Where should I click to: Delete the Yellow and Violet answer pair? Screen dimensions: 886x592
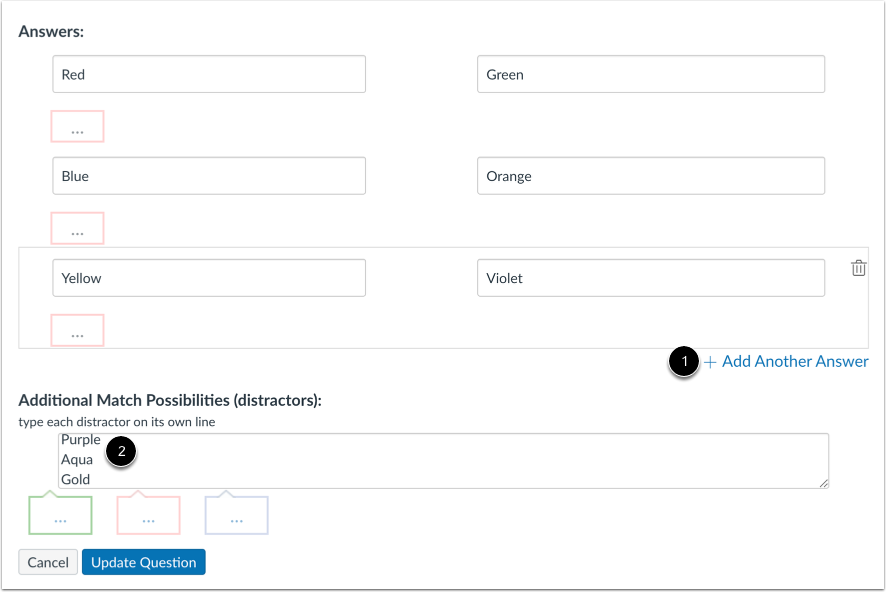point(858,267)
